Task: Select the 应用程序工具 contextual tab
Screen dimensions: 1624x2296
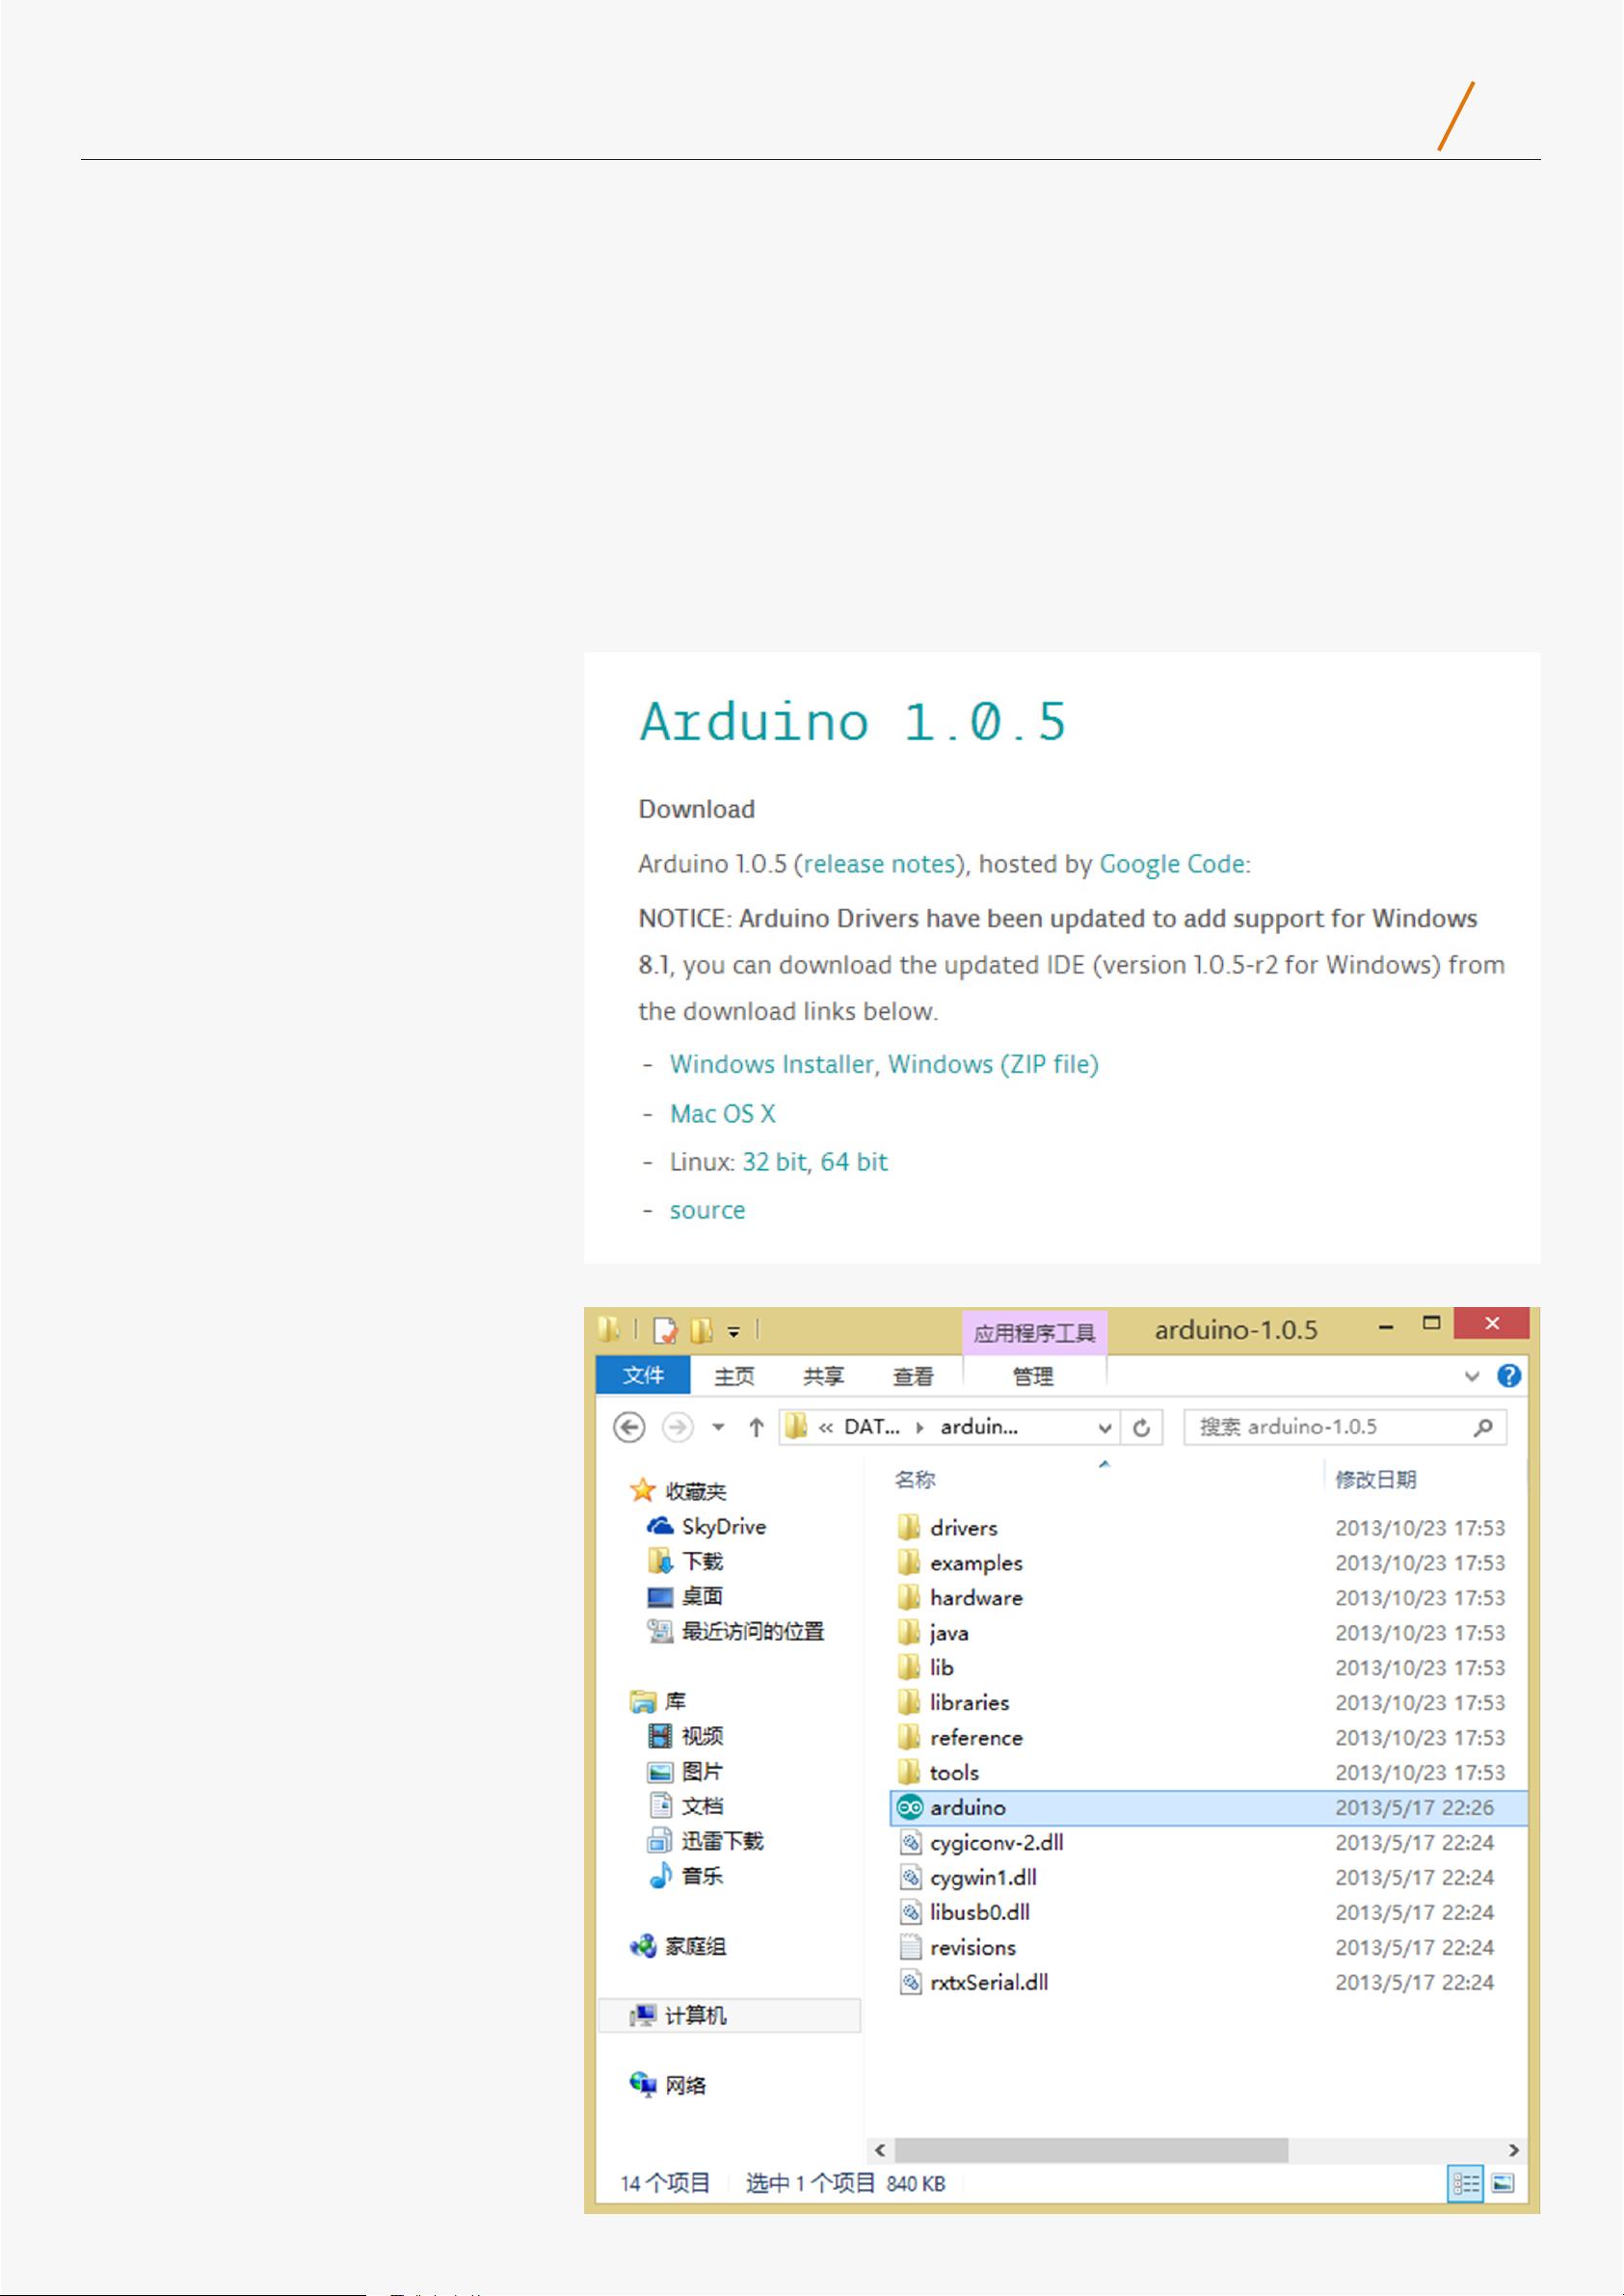Action: tap(1034, 1332)
